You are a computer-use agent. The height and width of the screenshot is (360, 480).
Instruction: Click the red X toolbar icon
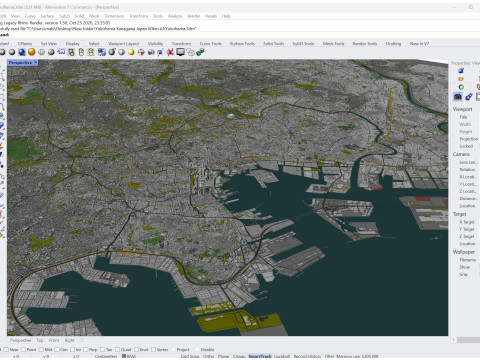[170, 52]
